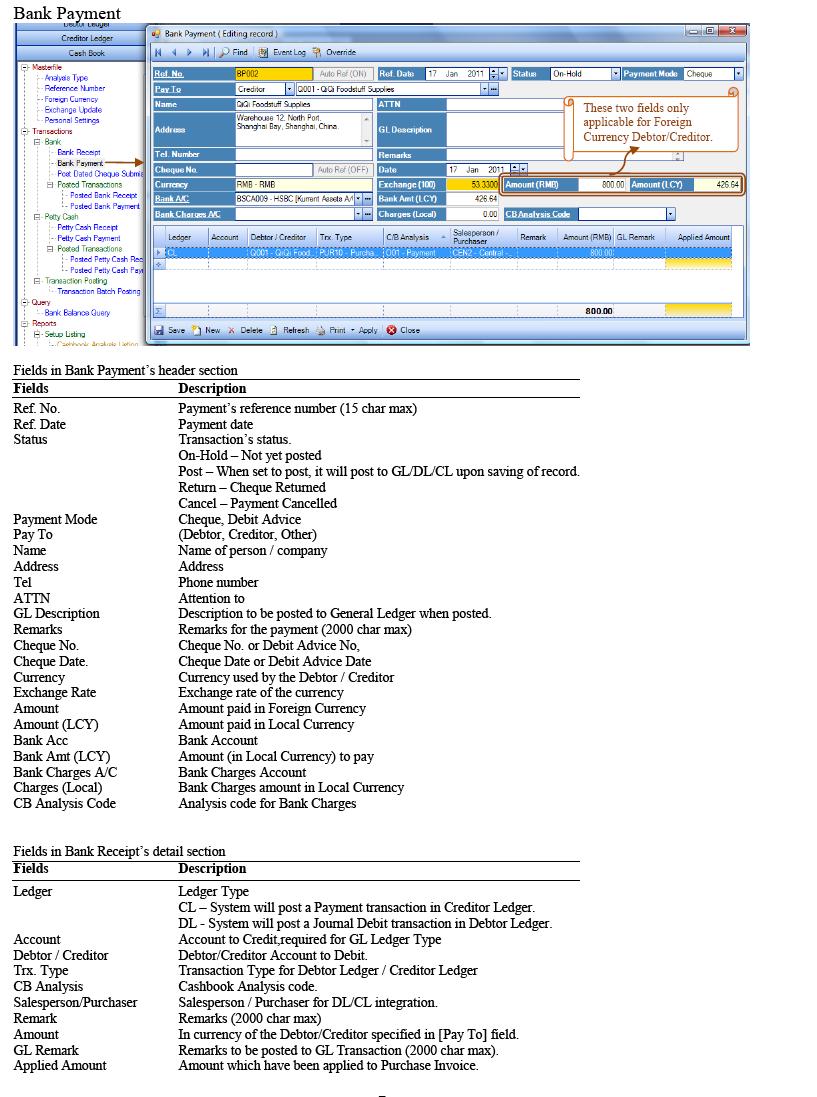Open the Creditor Ledger module tab
The width and height of the screenshot is (817, 1097).
(86, 38)
